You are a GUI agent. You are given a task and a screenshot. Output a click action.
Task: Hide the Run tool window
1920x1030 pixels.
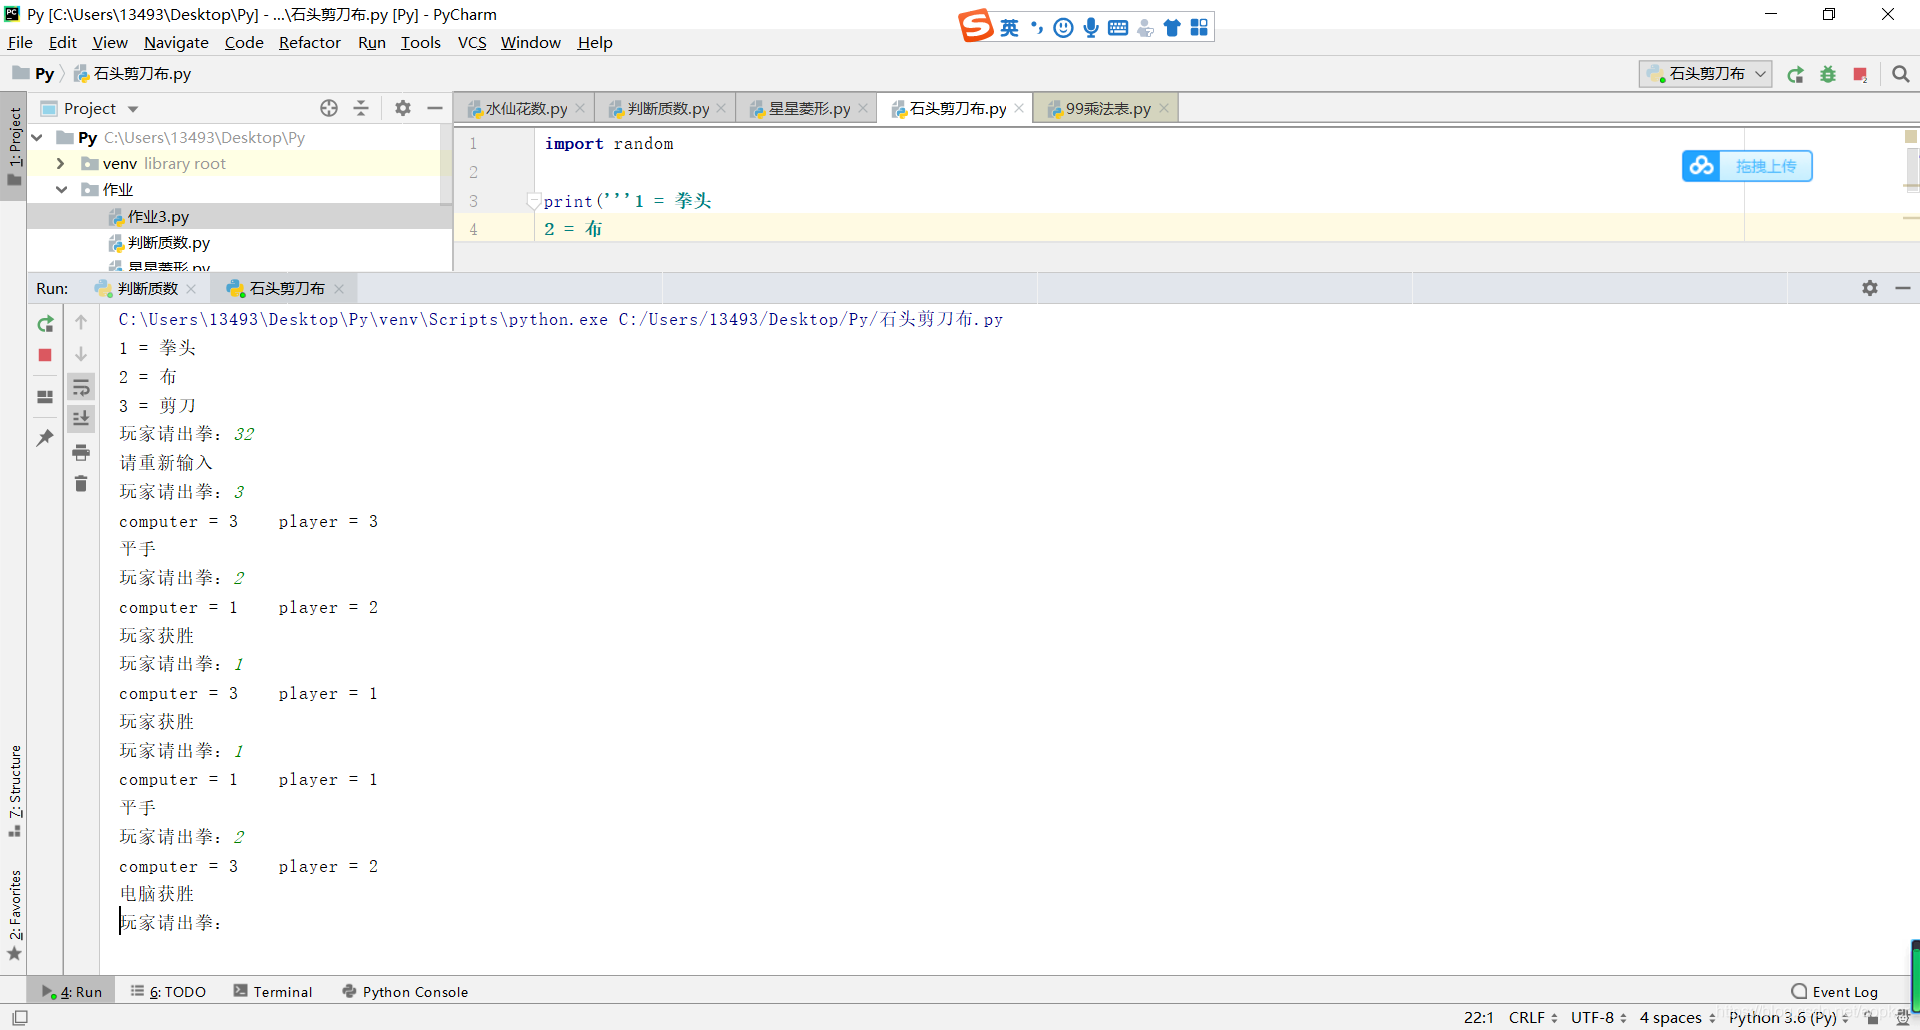pyautogui.click(x=1903, y=288)
